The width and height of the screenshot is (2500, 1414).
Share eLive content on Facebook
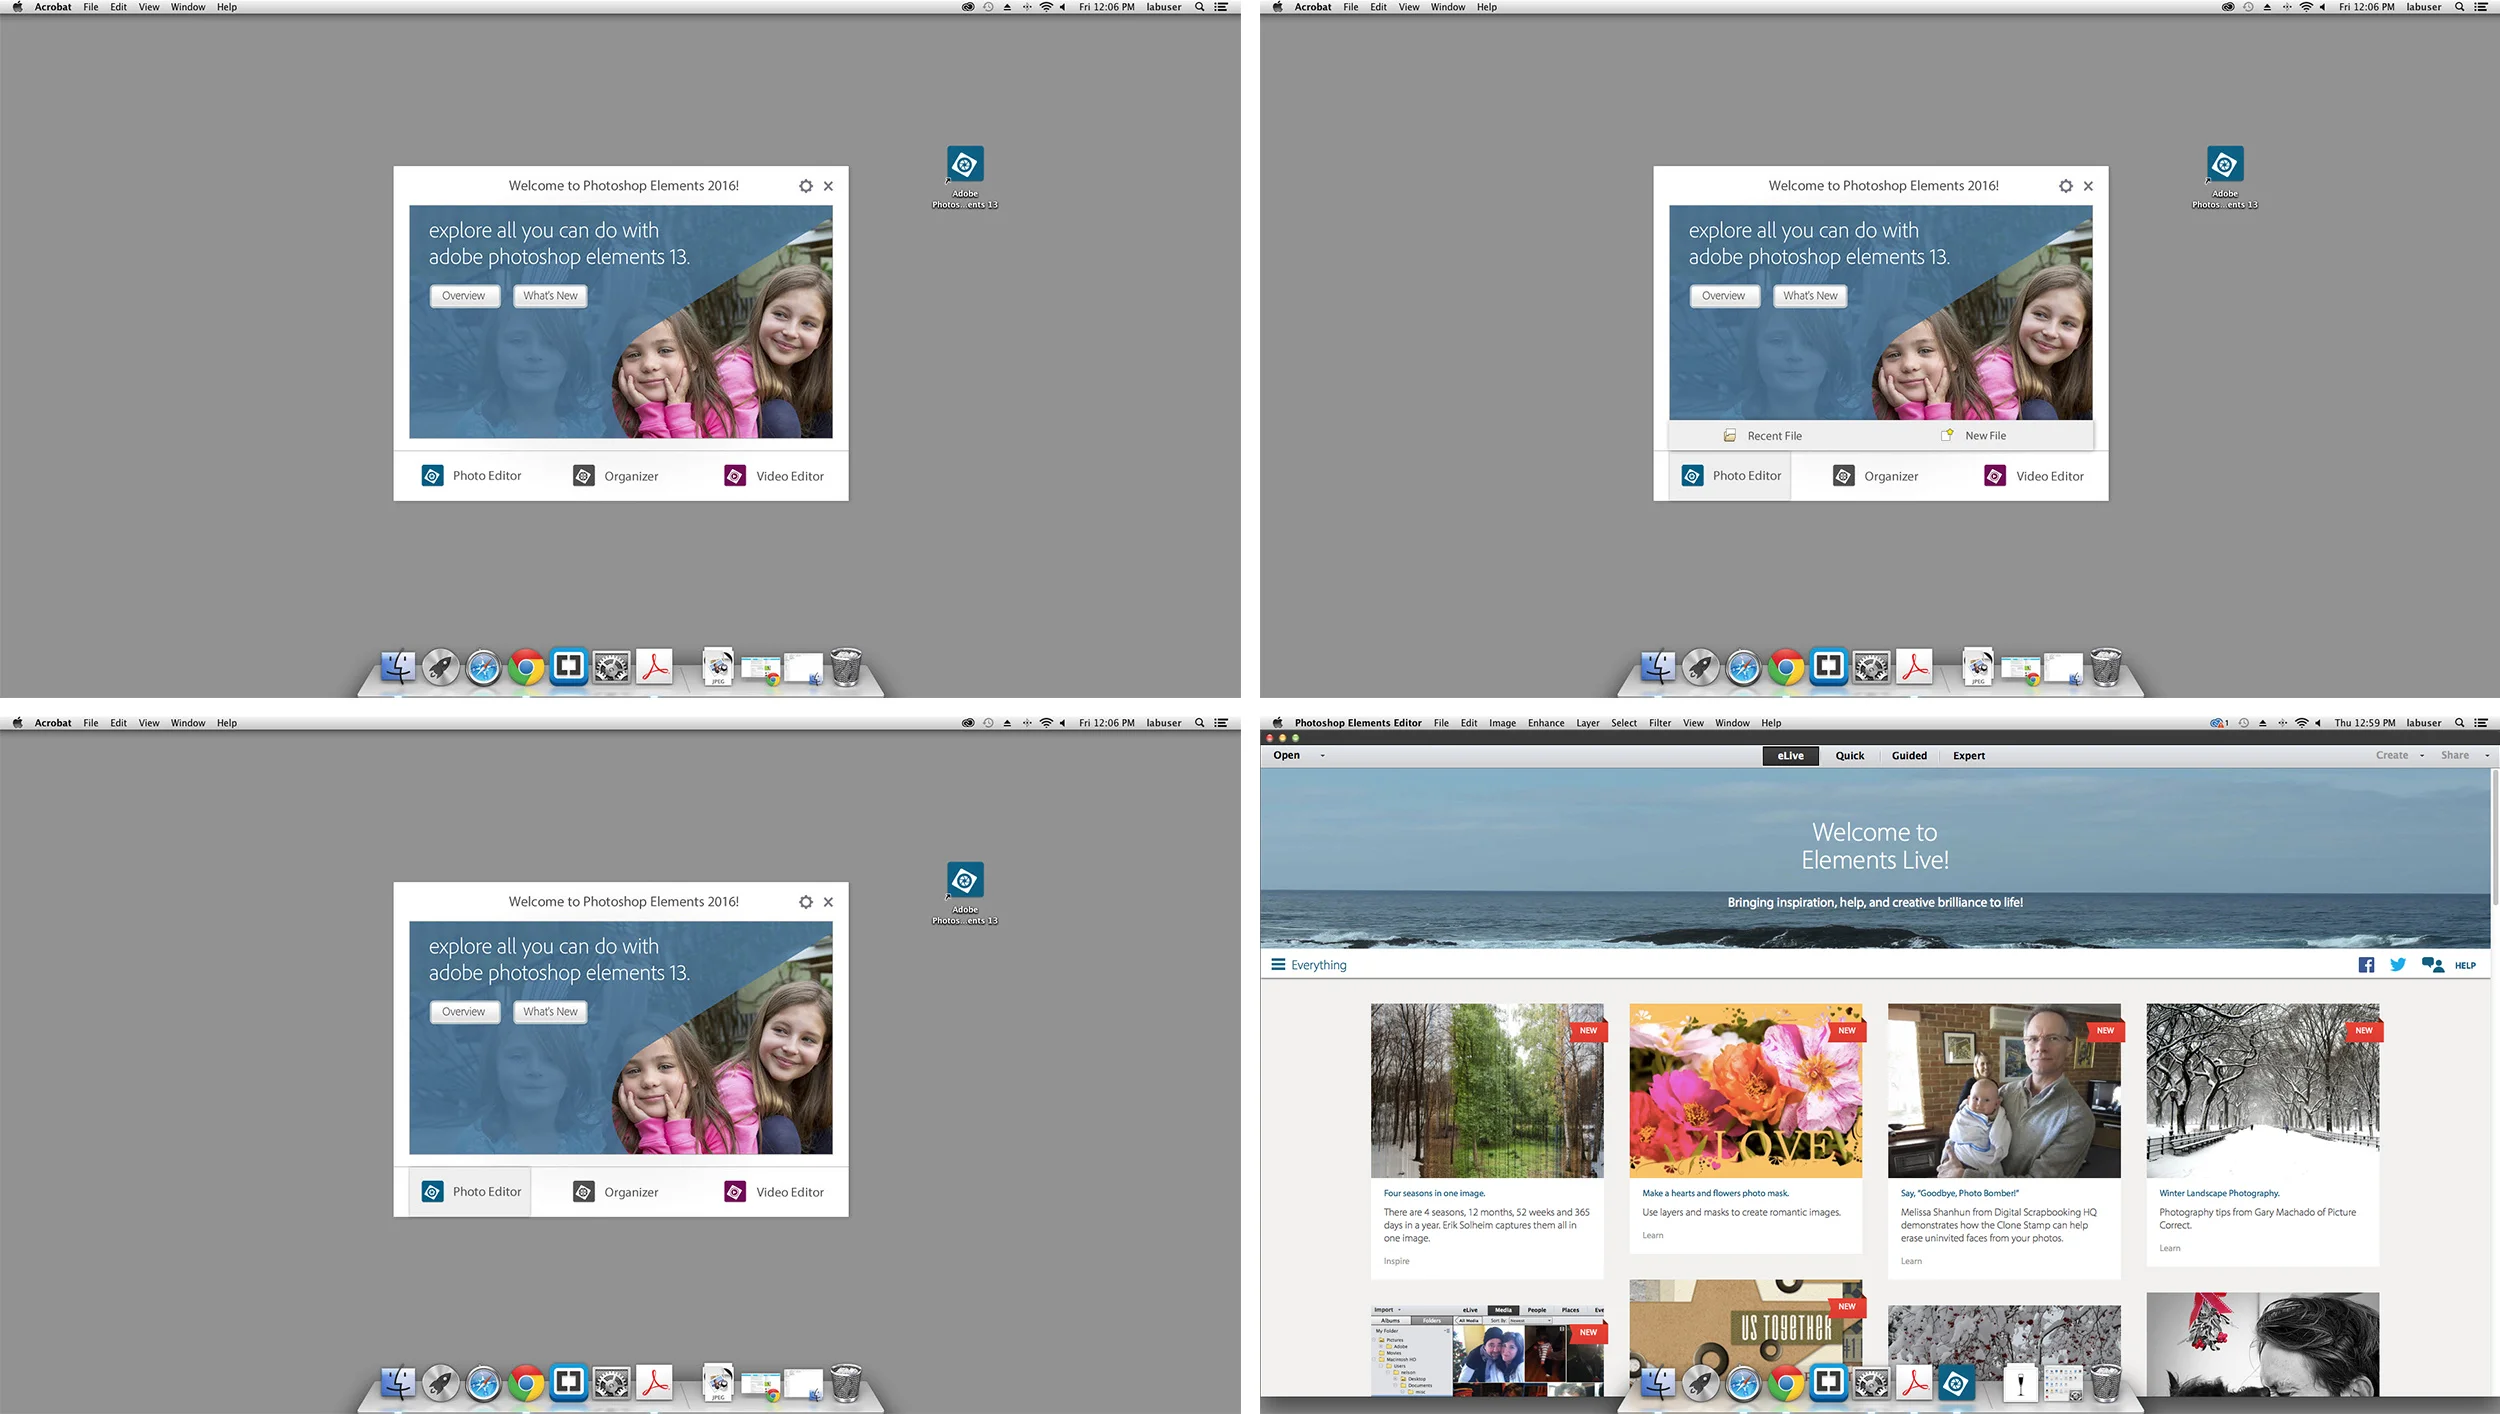pyautogui.click(x=2366, y=964)
